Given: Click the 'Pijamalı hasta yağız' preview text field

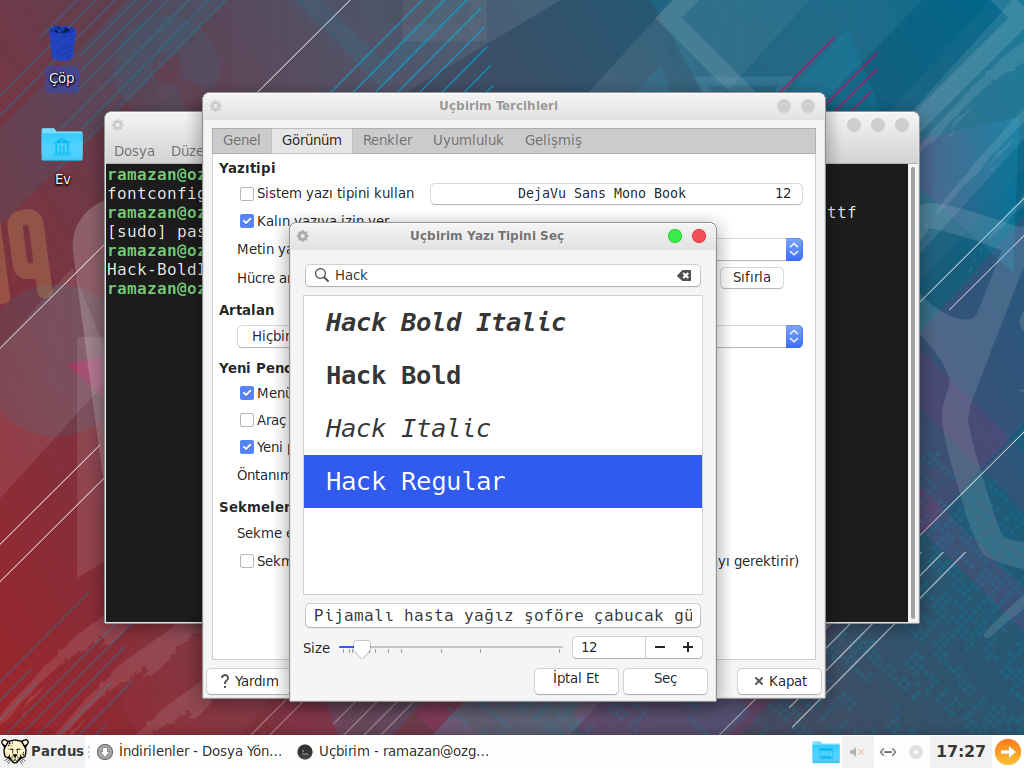Looking at the screenshot, I should (x=503, y=616).
